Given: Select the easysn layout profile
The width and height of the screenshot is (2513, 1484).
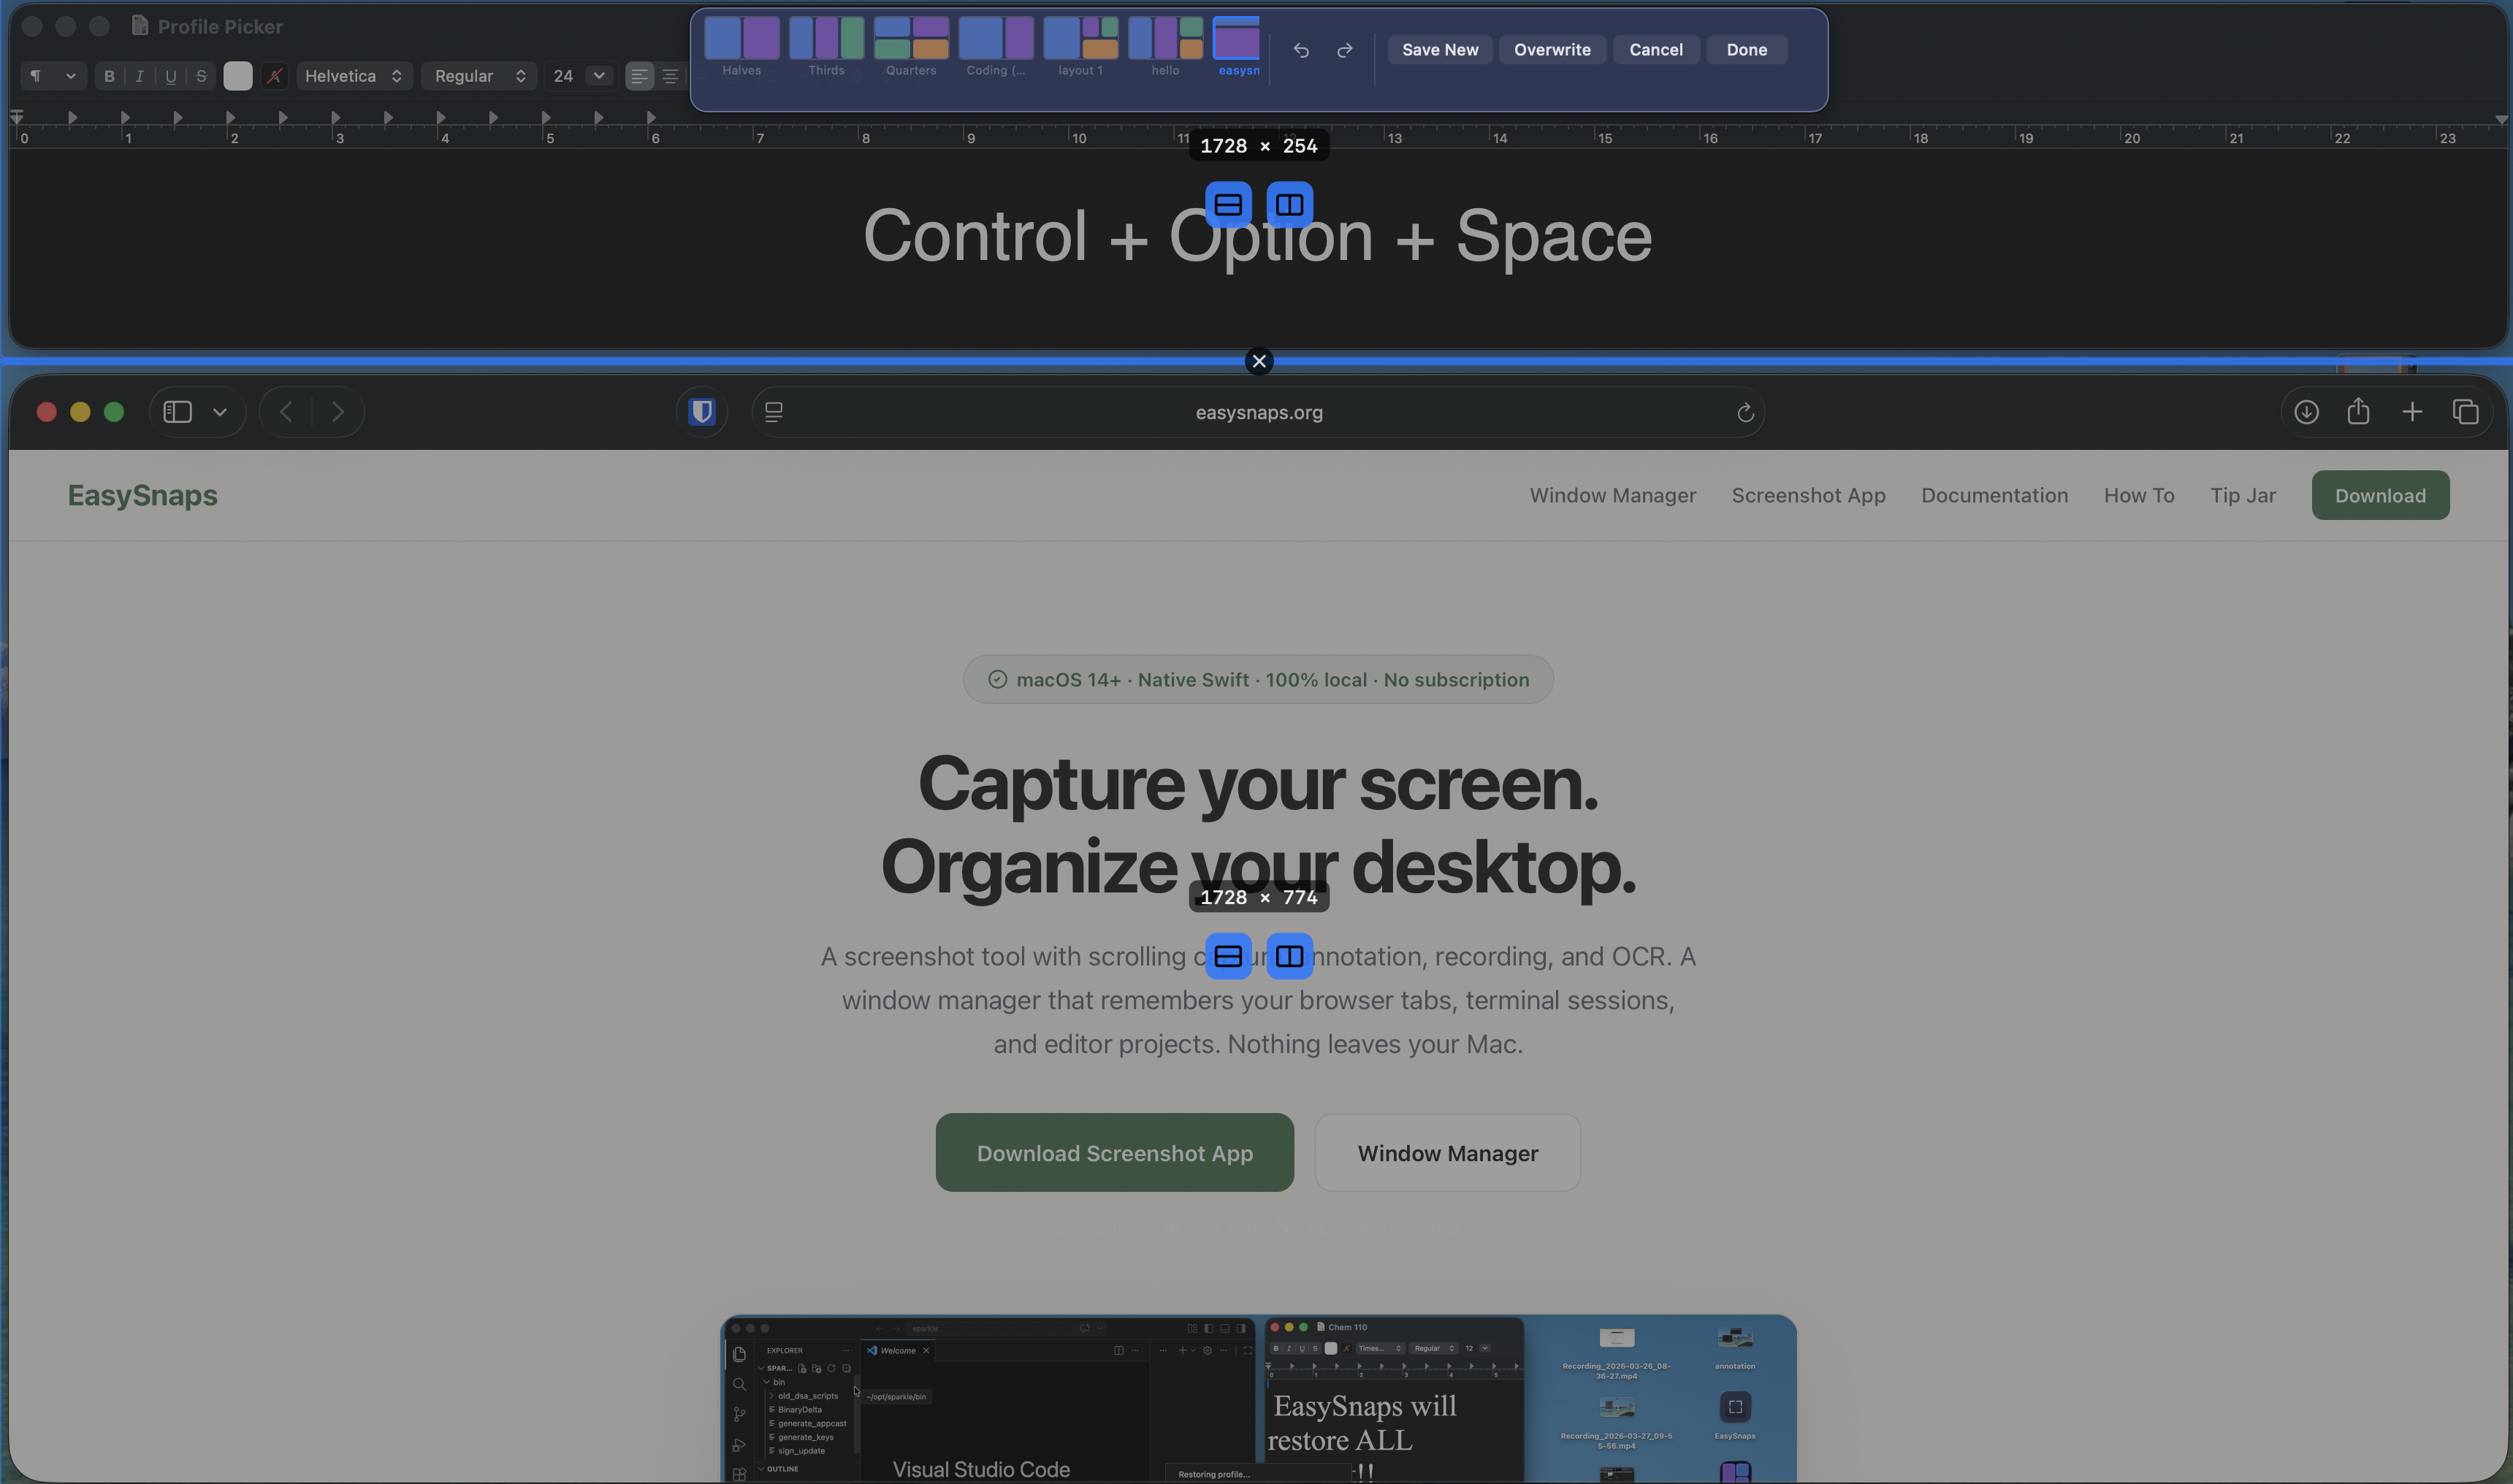Looking at the screenshot, I should click(1237, 46).
